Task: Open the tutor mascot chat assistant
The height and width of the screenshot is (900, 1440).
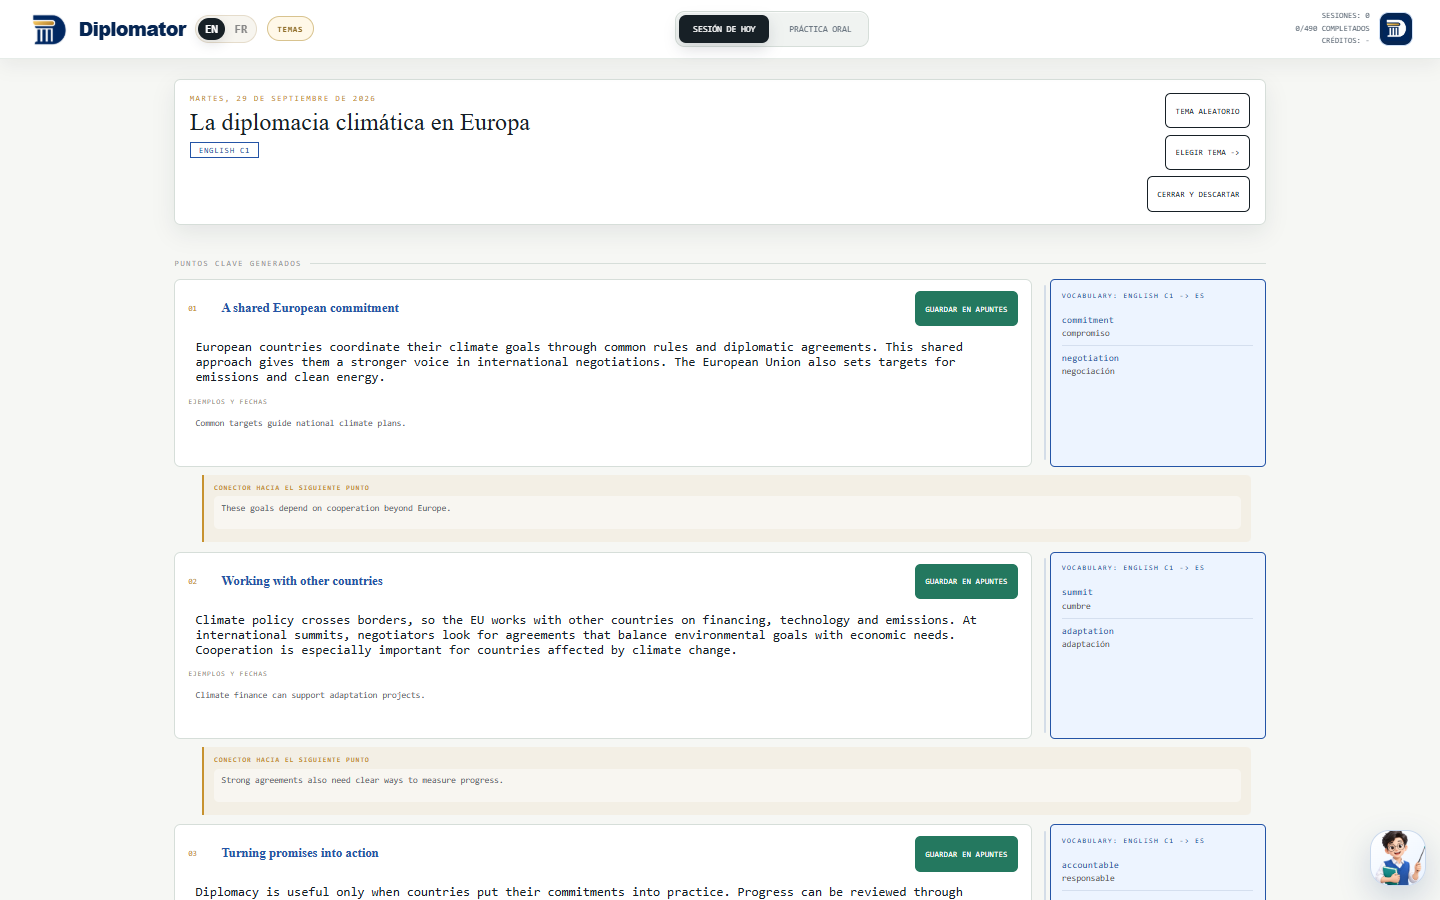Action: coord(1397,857)
